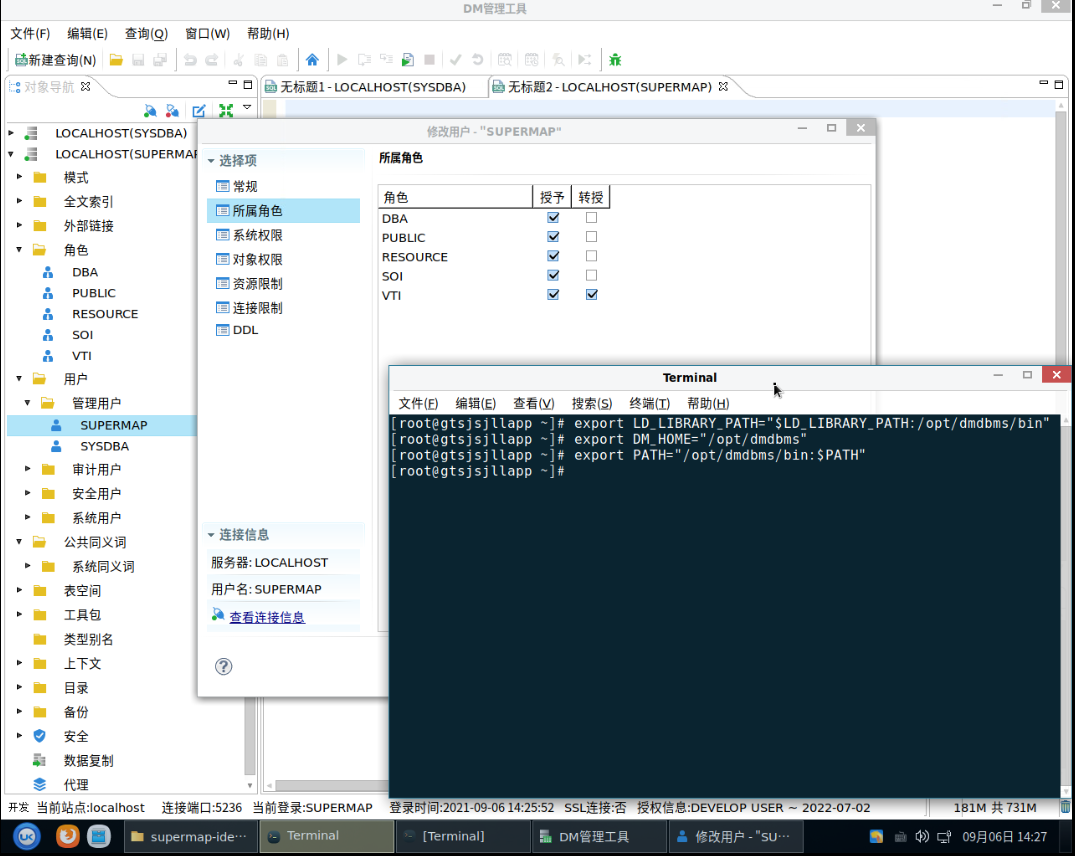The height and width of the screenshot is (856, 1075).
Task: Click the run execute play icon
Action: (342, 60)
